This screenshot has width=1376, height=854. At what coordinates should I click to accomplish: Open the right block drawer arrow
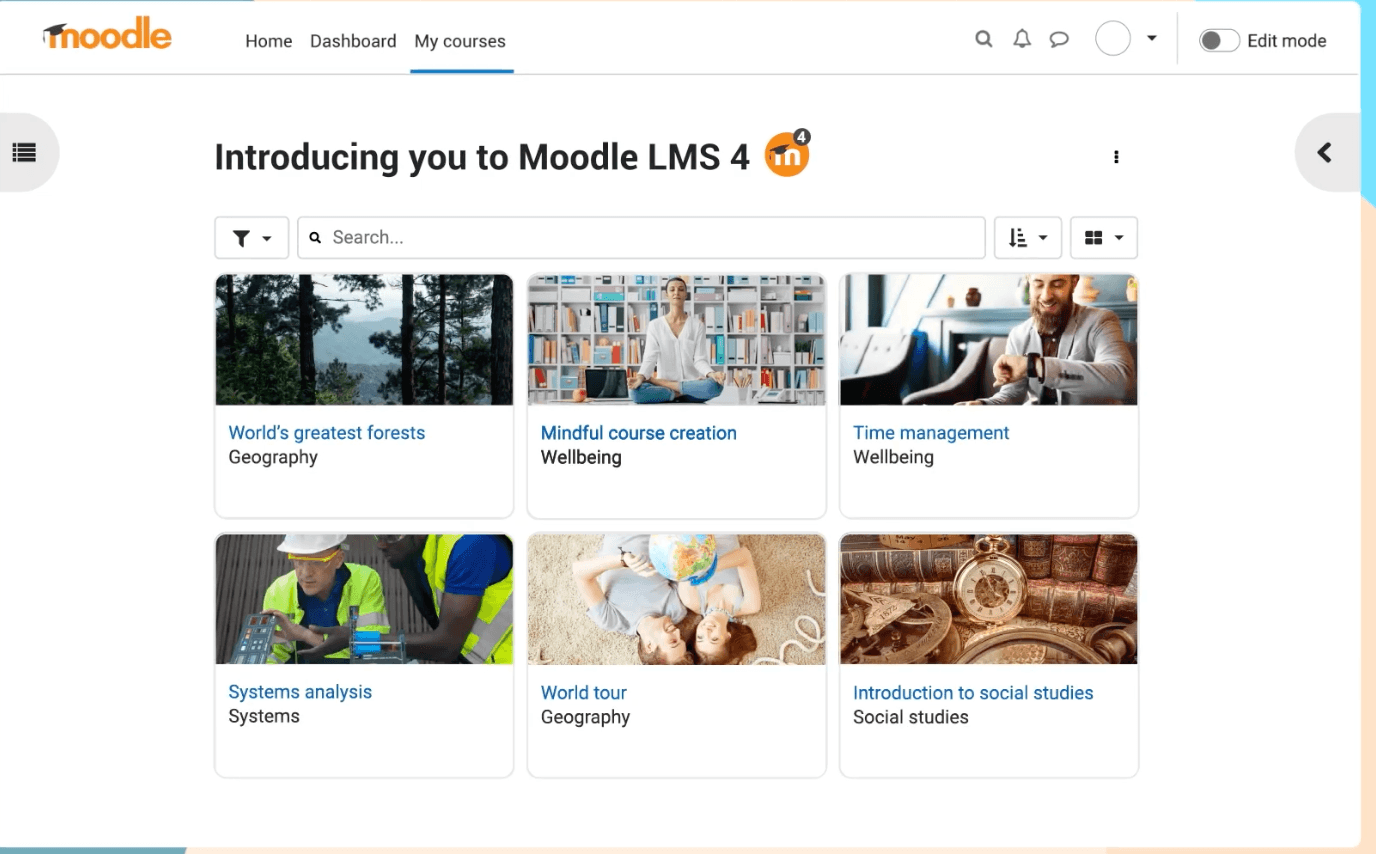click(1325, 153)
